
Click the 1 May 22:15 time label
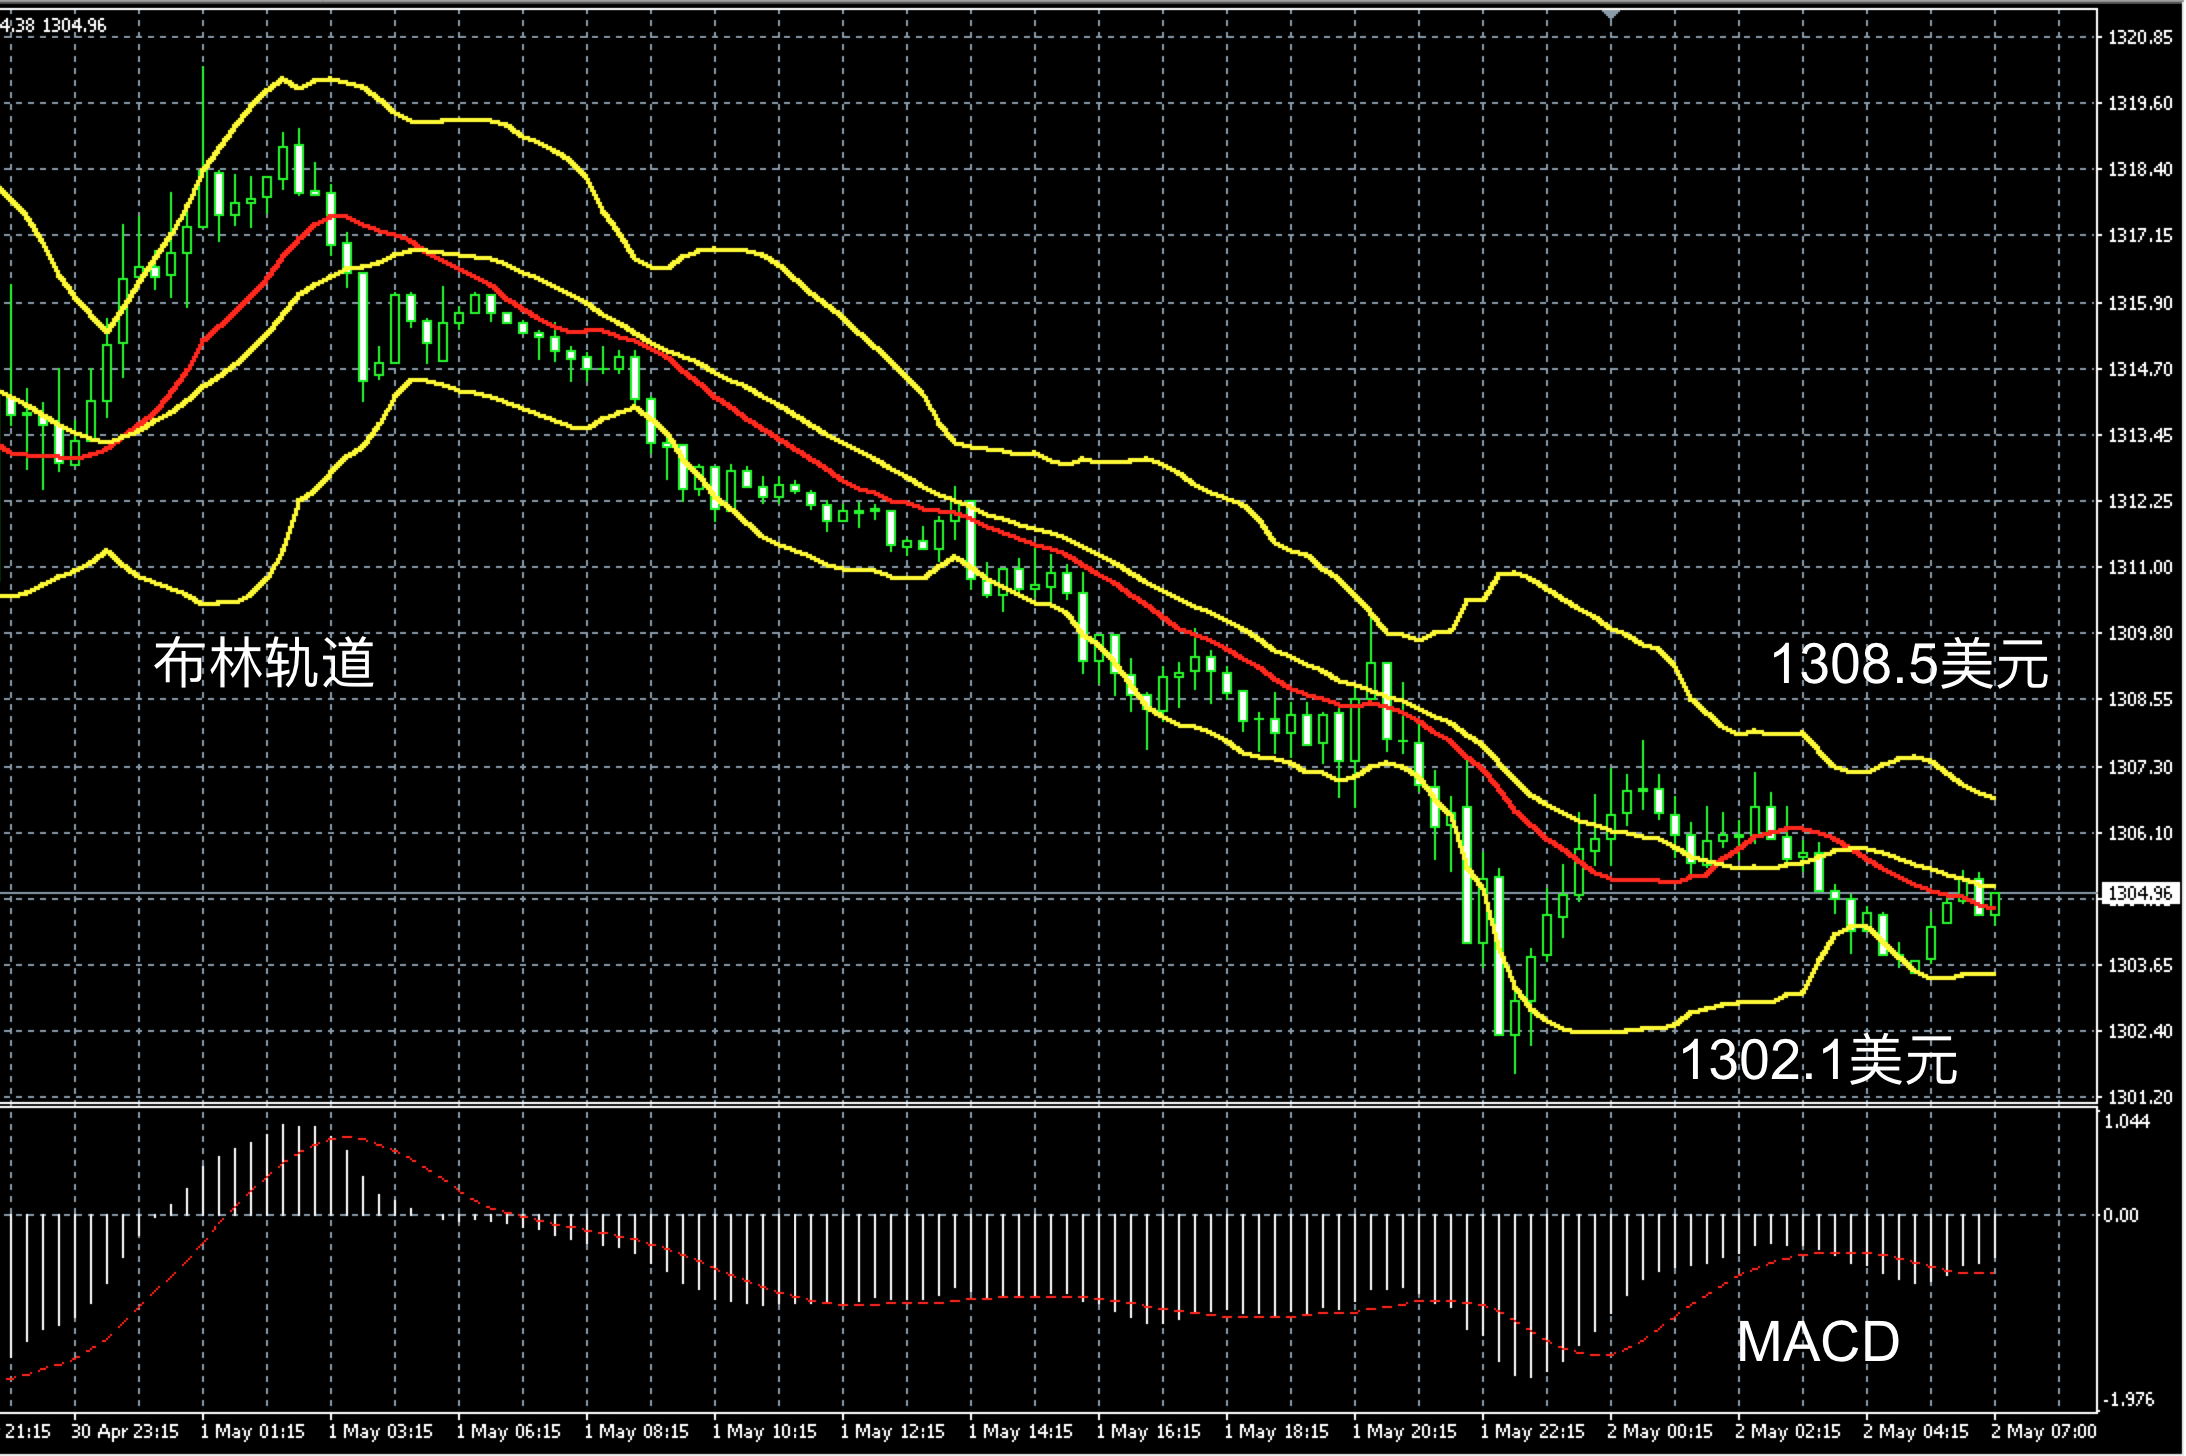pyautogui.click(x=1532, y=1432)
